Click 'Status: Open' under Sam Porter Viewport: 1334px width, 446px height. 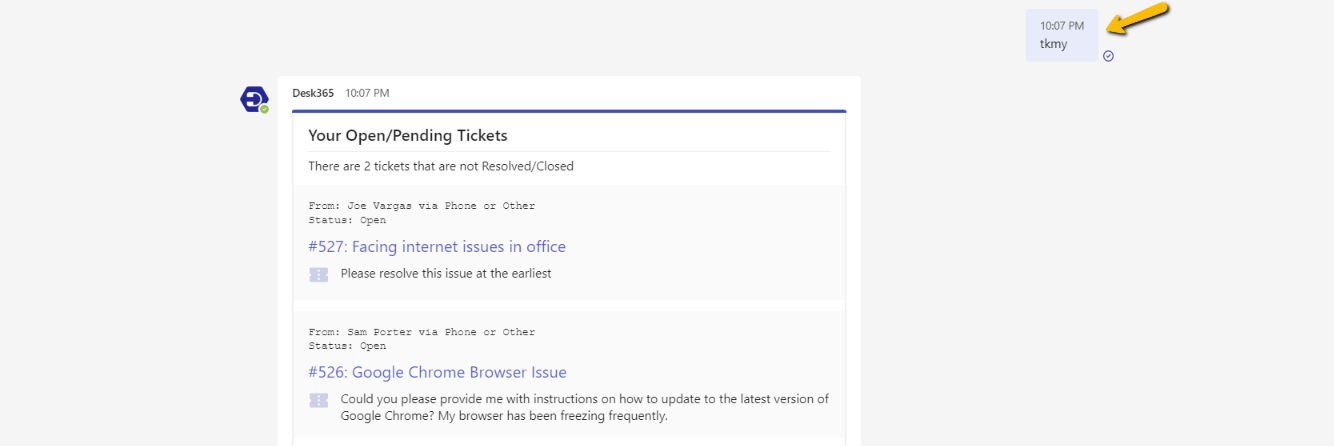(x=347, y=346)
